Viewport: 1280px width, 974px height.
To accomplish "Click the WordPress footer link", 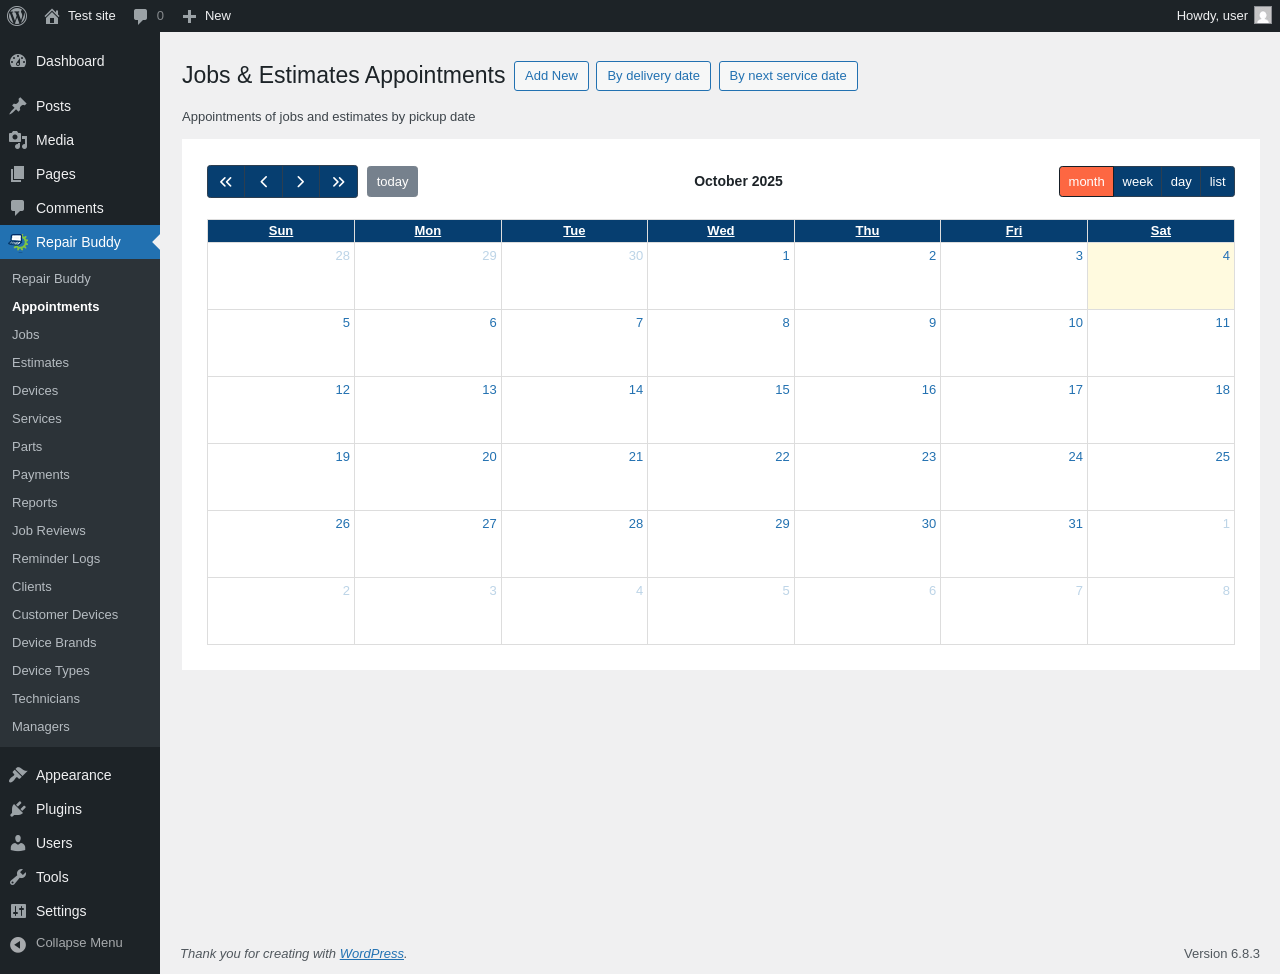I will [x=372, y=954].
